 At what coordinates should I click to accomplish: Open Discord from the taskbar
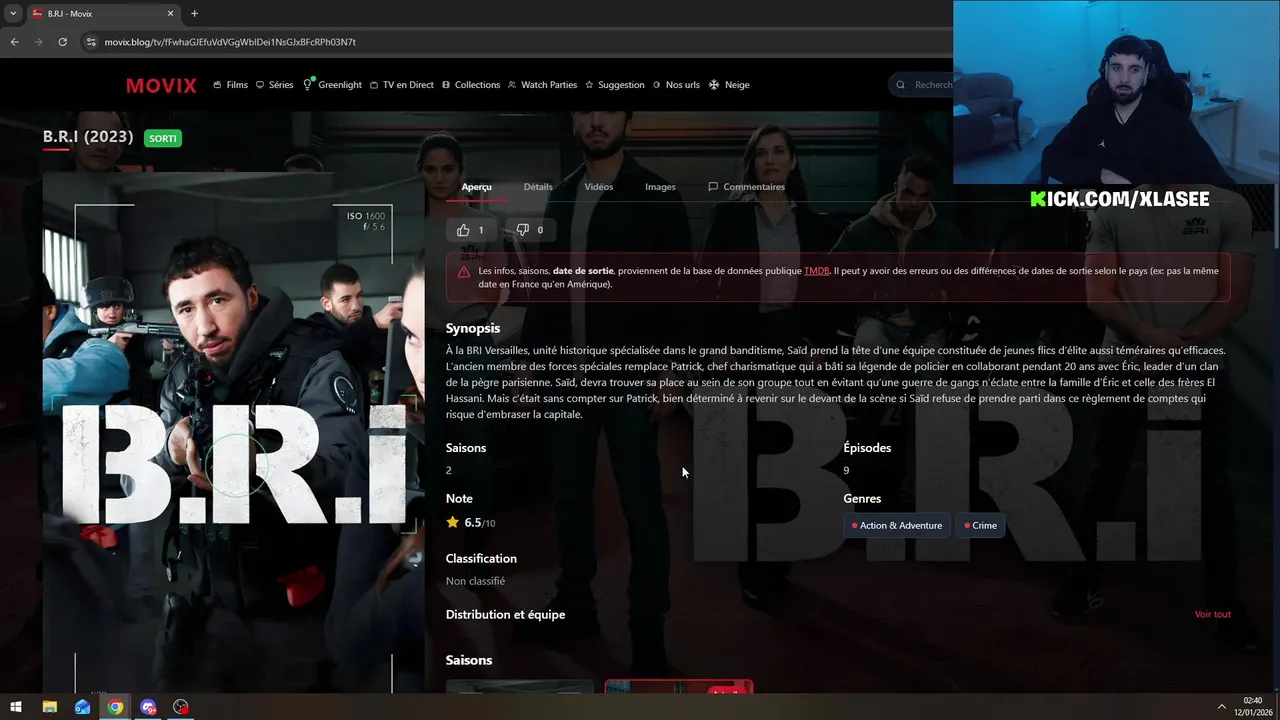[x=149, y=707]
